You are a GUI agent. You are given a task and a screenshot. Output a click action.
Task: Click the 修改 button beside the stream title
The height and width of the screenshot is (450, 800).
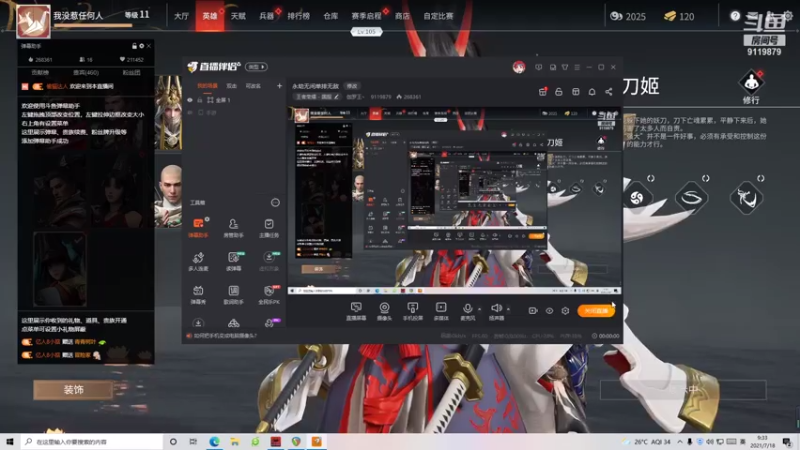tap(352, 86)
